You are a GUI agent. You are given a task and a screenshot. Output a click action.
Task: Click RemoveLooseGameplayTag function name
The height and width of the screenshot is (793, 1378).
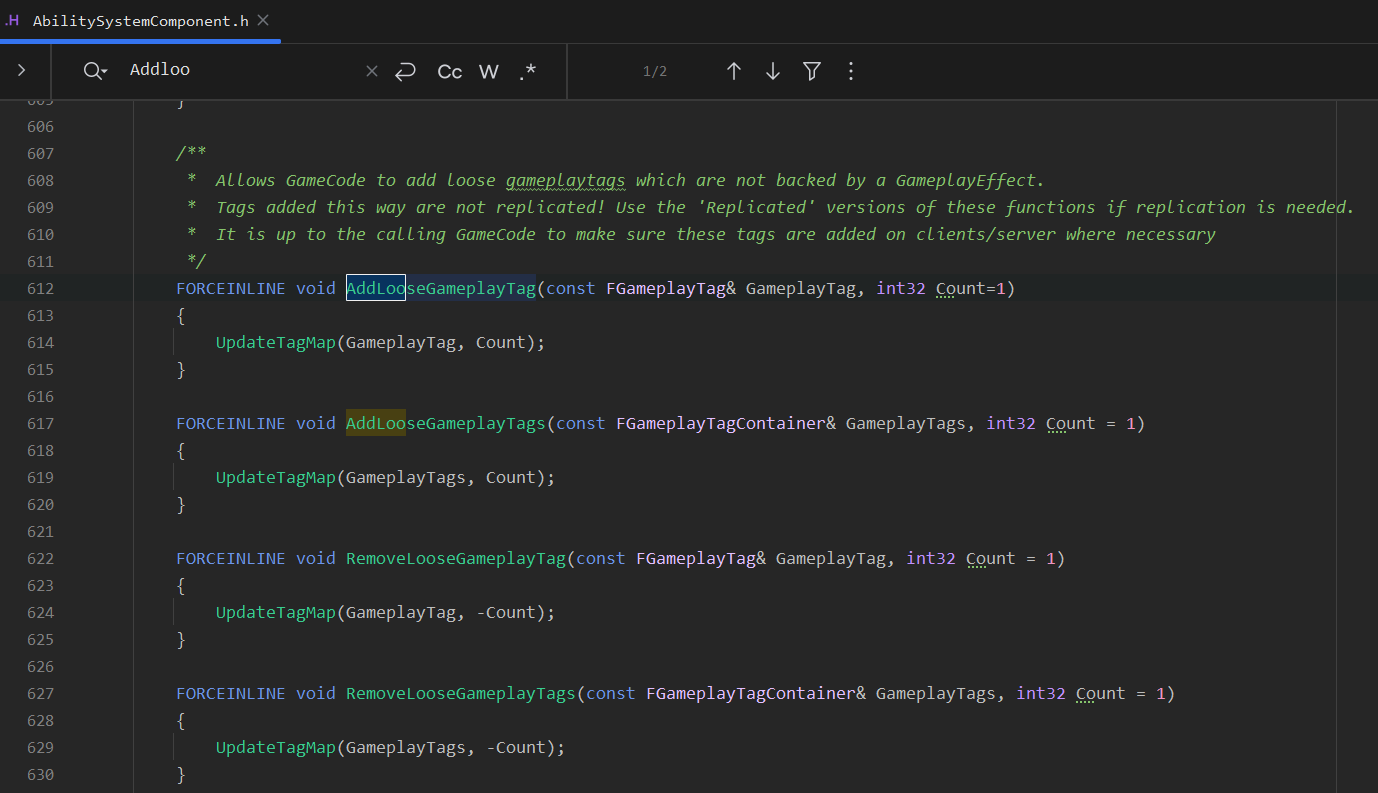pyautogui.click(x=456, y=558)
